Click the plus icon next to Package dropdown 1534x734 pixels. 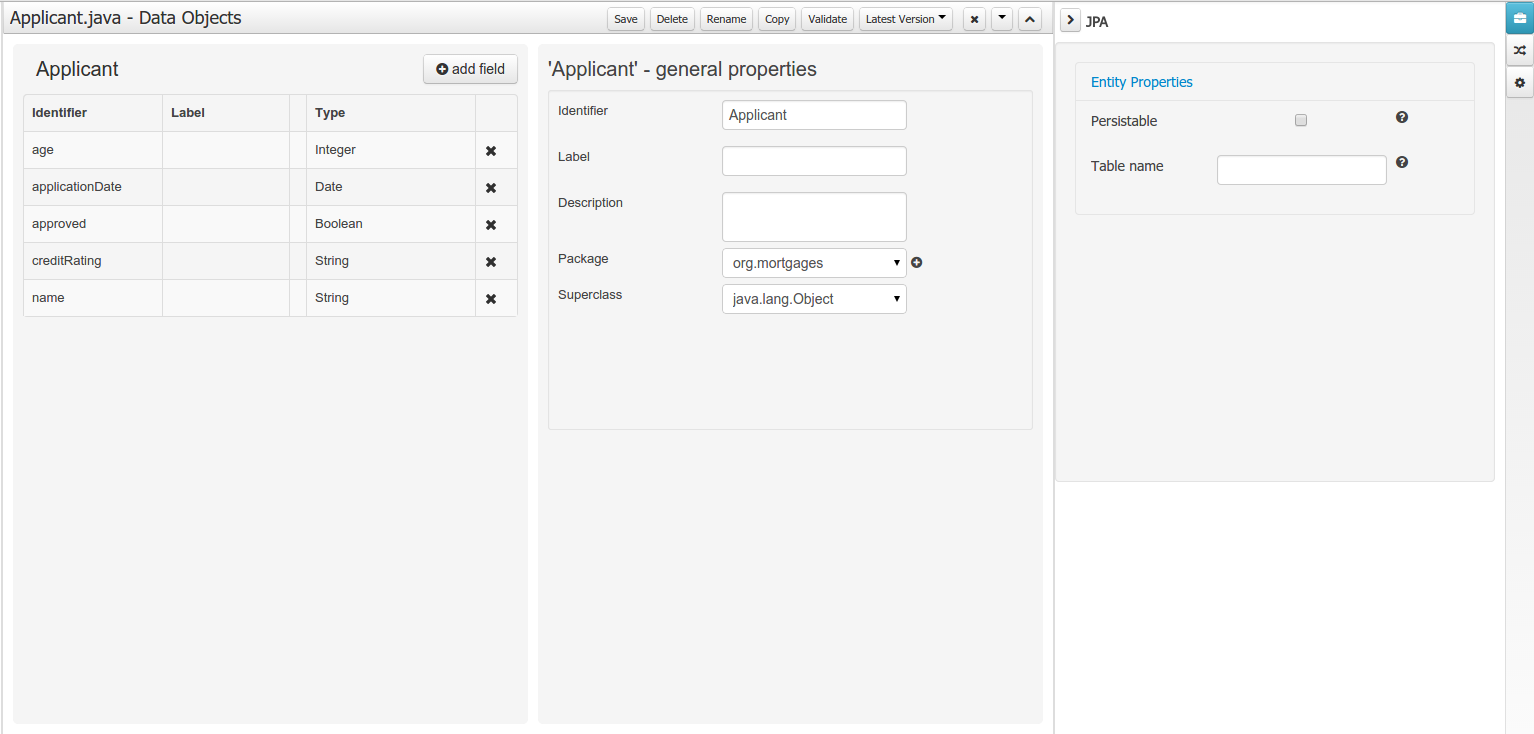click(x=916, y=263)
